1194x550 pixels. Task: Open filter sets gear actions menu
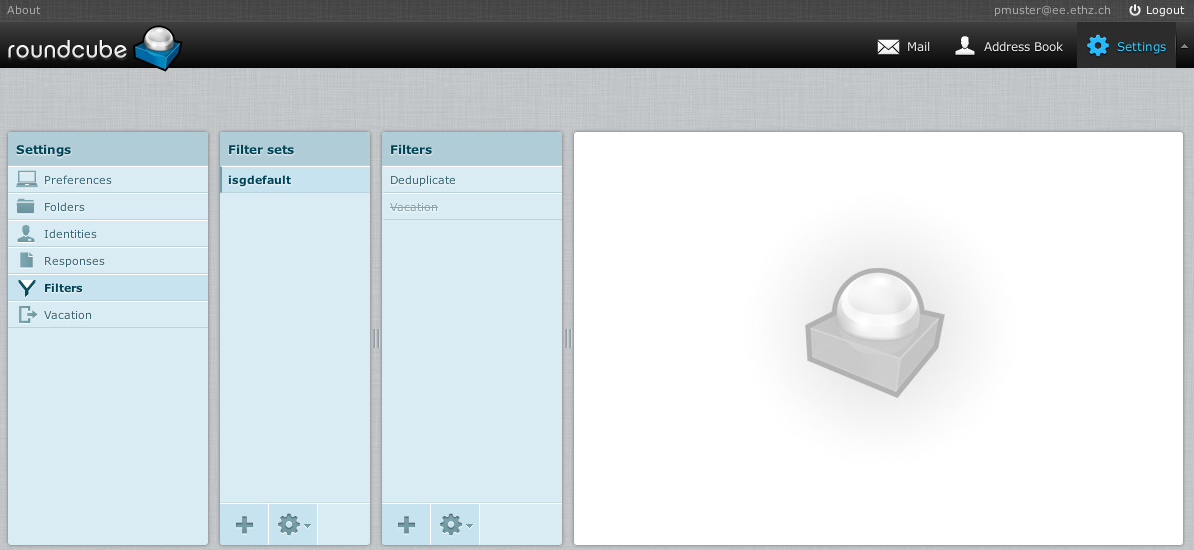(x=293, y=524)
